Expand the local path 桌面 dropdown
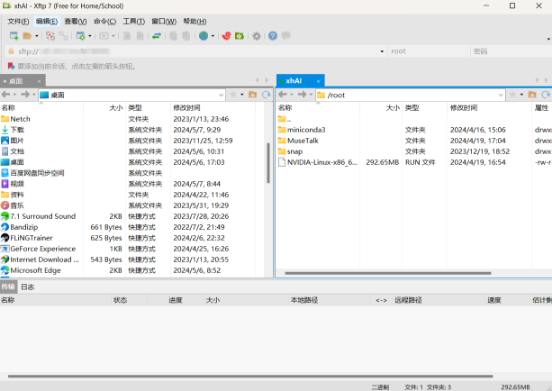Screen dimensions: 552x391 pyautogui.click(x=221, y=95)
